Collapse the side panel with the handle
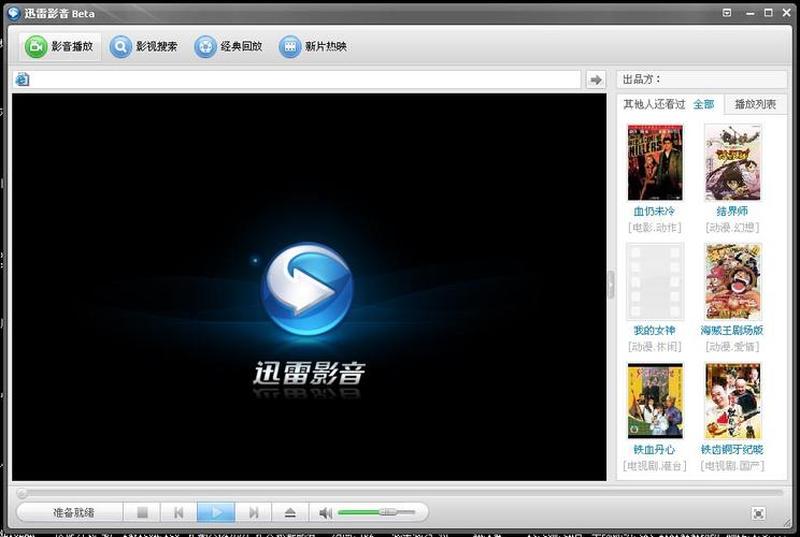This screenshot has width=800, height=537. click(611, 284)
